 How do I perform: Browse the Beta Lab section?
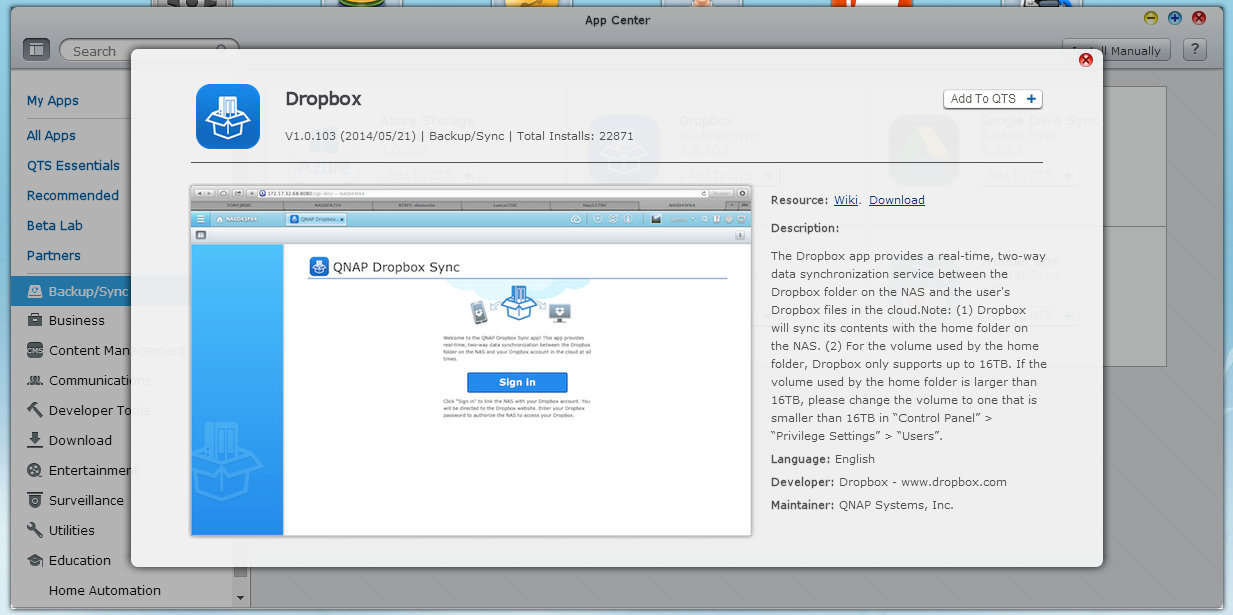tap(55, 225)
